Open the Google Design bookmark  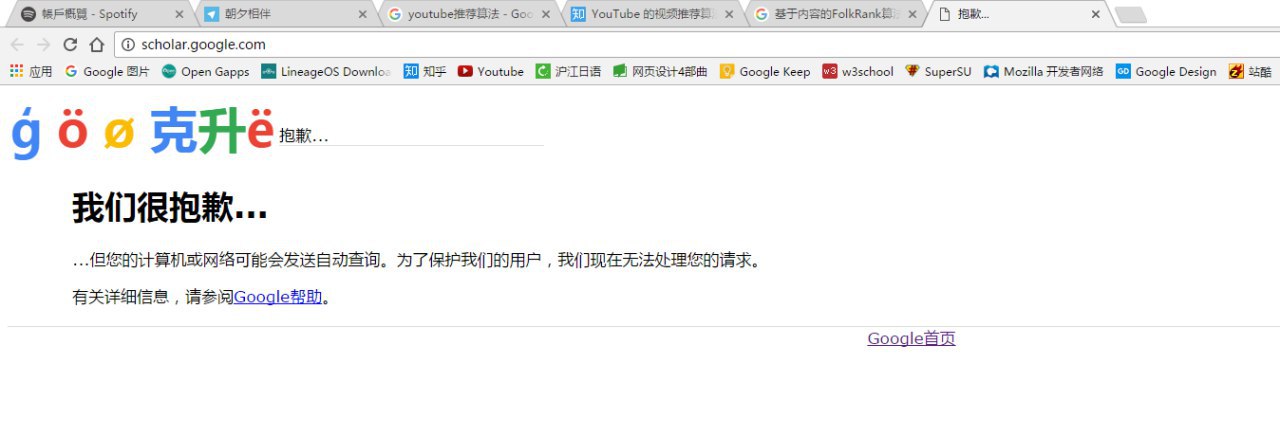pyautogui.click(x=1166, y=71)
